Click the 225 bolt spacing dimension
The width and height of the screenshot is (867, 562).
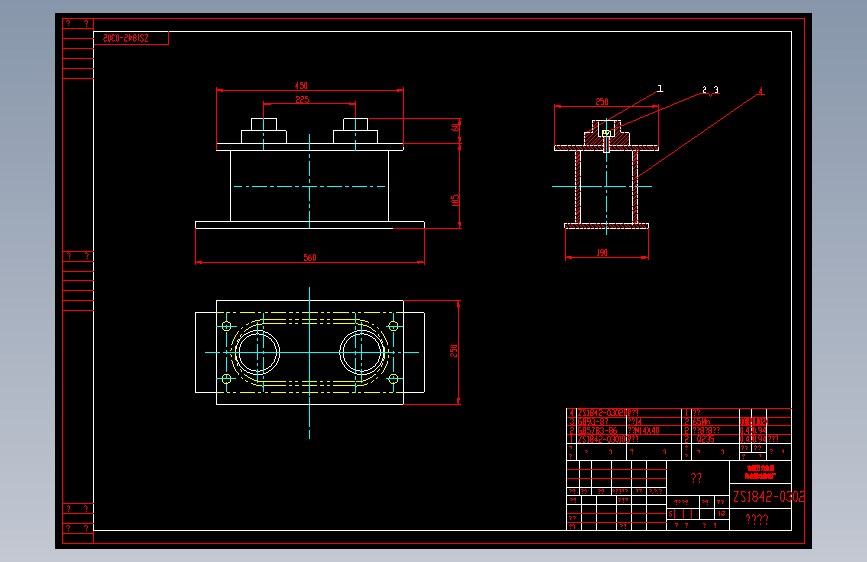(302, 100)
